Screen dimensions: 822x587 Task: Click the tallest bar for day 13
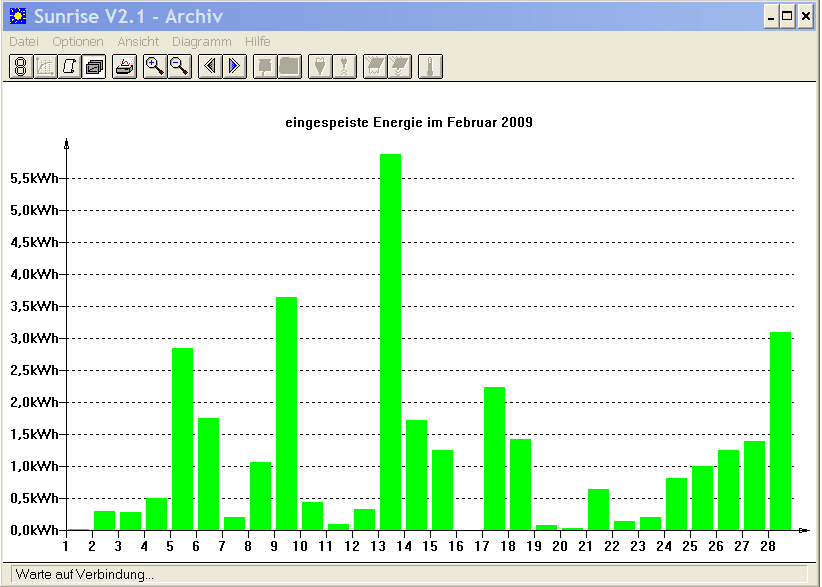coord(391,342)
